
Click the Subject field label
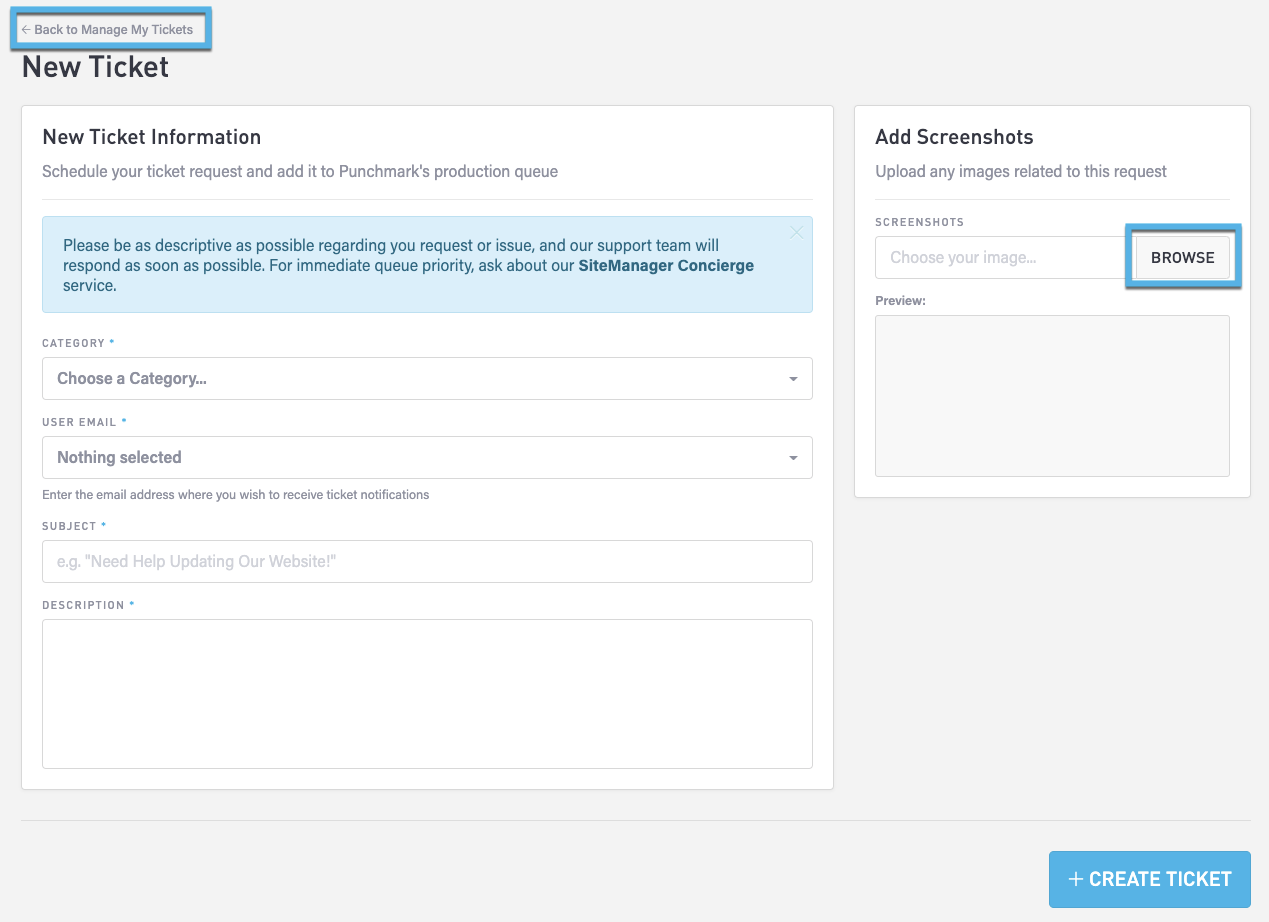tap(69, 527)
